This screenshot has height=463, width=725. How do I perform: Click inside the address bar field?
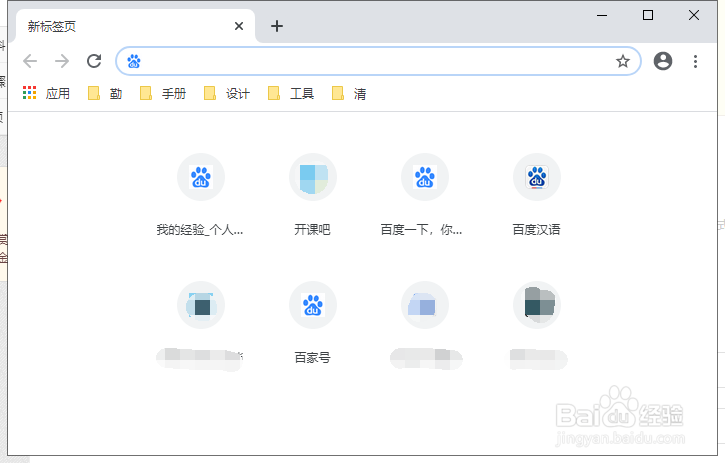click(378, 61)
